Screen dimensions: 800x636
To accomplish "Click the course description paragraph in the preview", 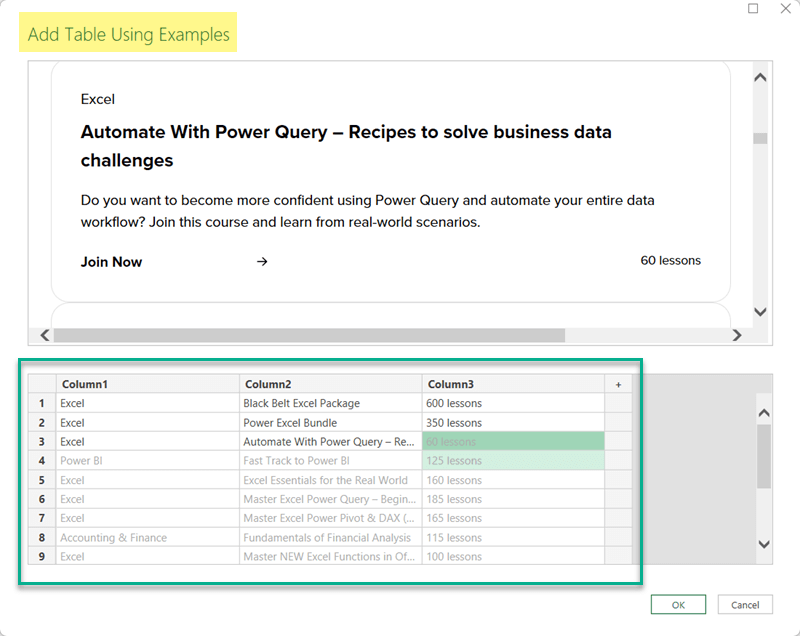I will [x=367, y=211].
